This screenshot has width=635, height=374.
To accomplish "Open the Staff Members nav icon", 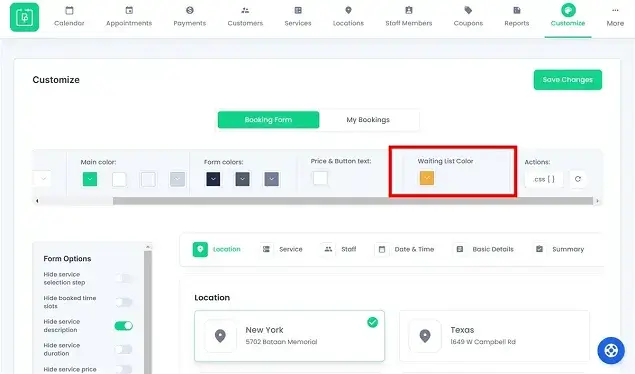I will 409,10.
